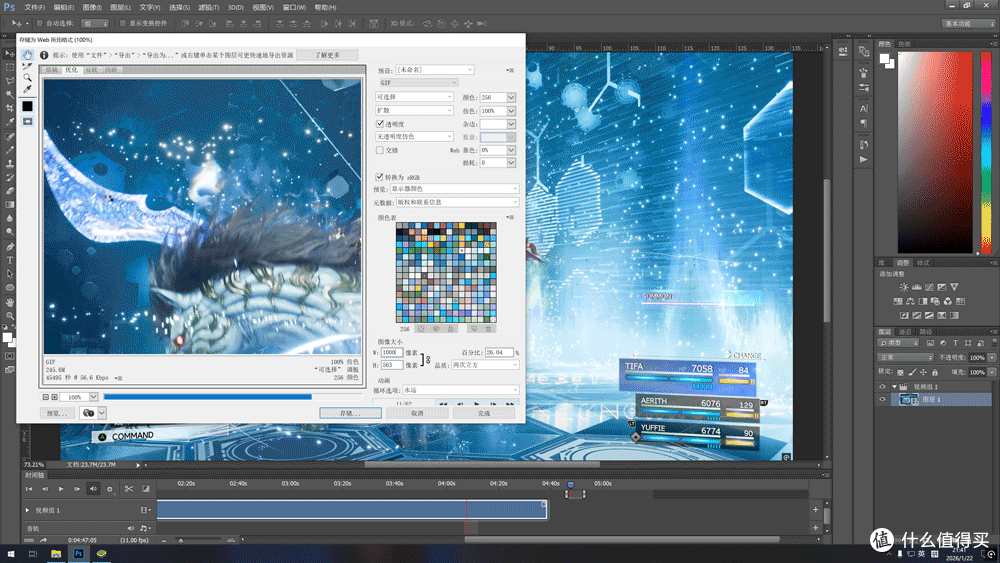Open timeline settings gear icon
The width and height of the screenshot is (1000, 563).
tap(110, 489)
